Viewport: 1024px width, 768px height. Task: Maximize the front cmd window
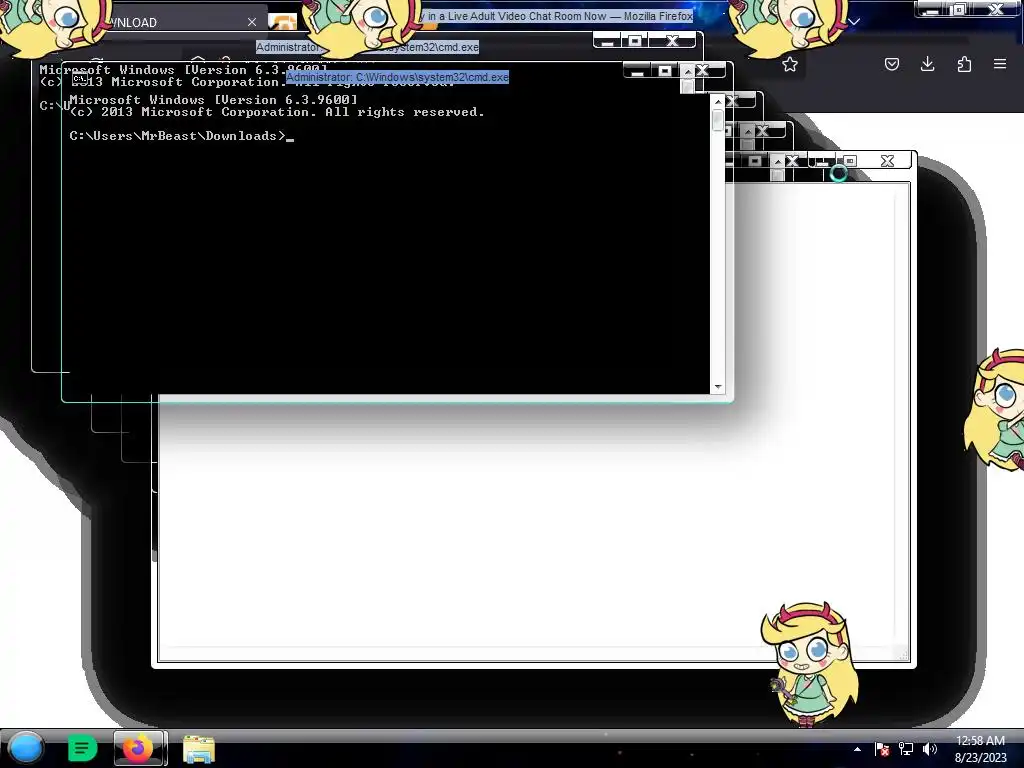pos(665,71)
